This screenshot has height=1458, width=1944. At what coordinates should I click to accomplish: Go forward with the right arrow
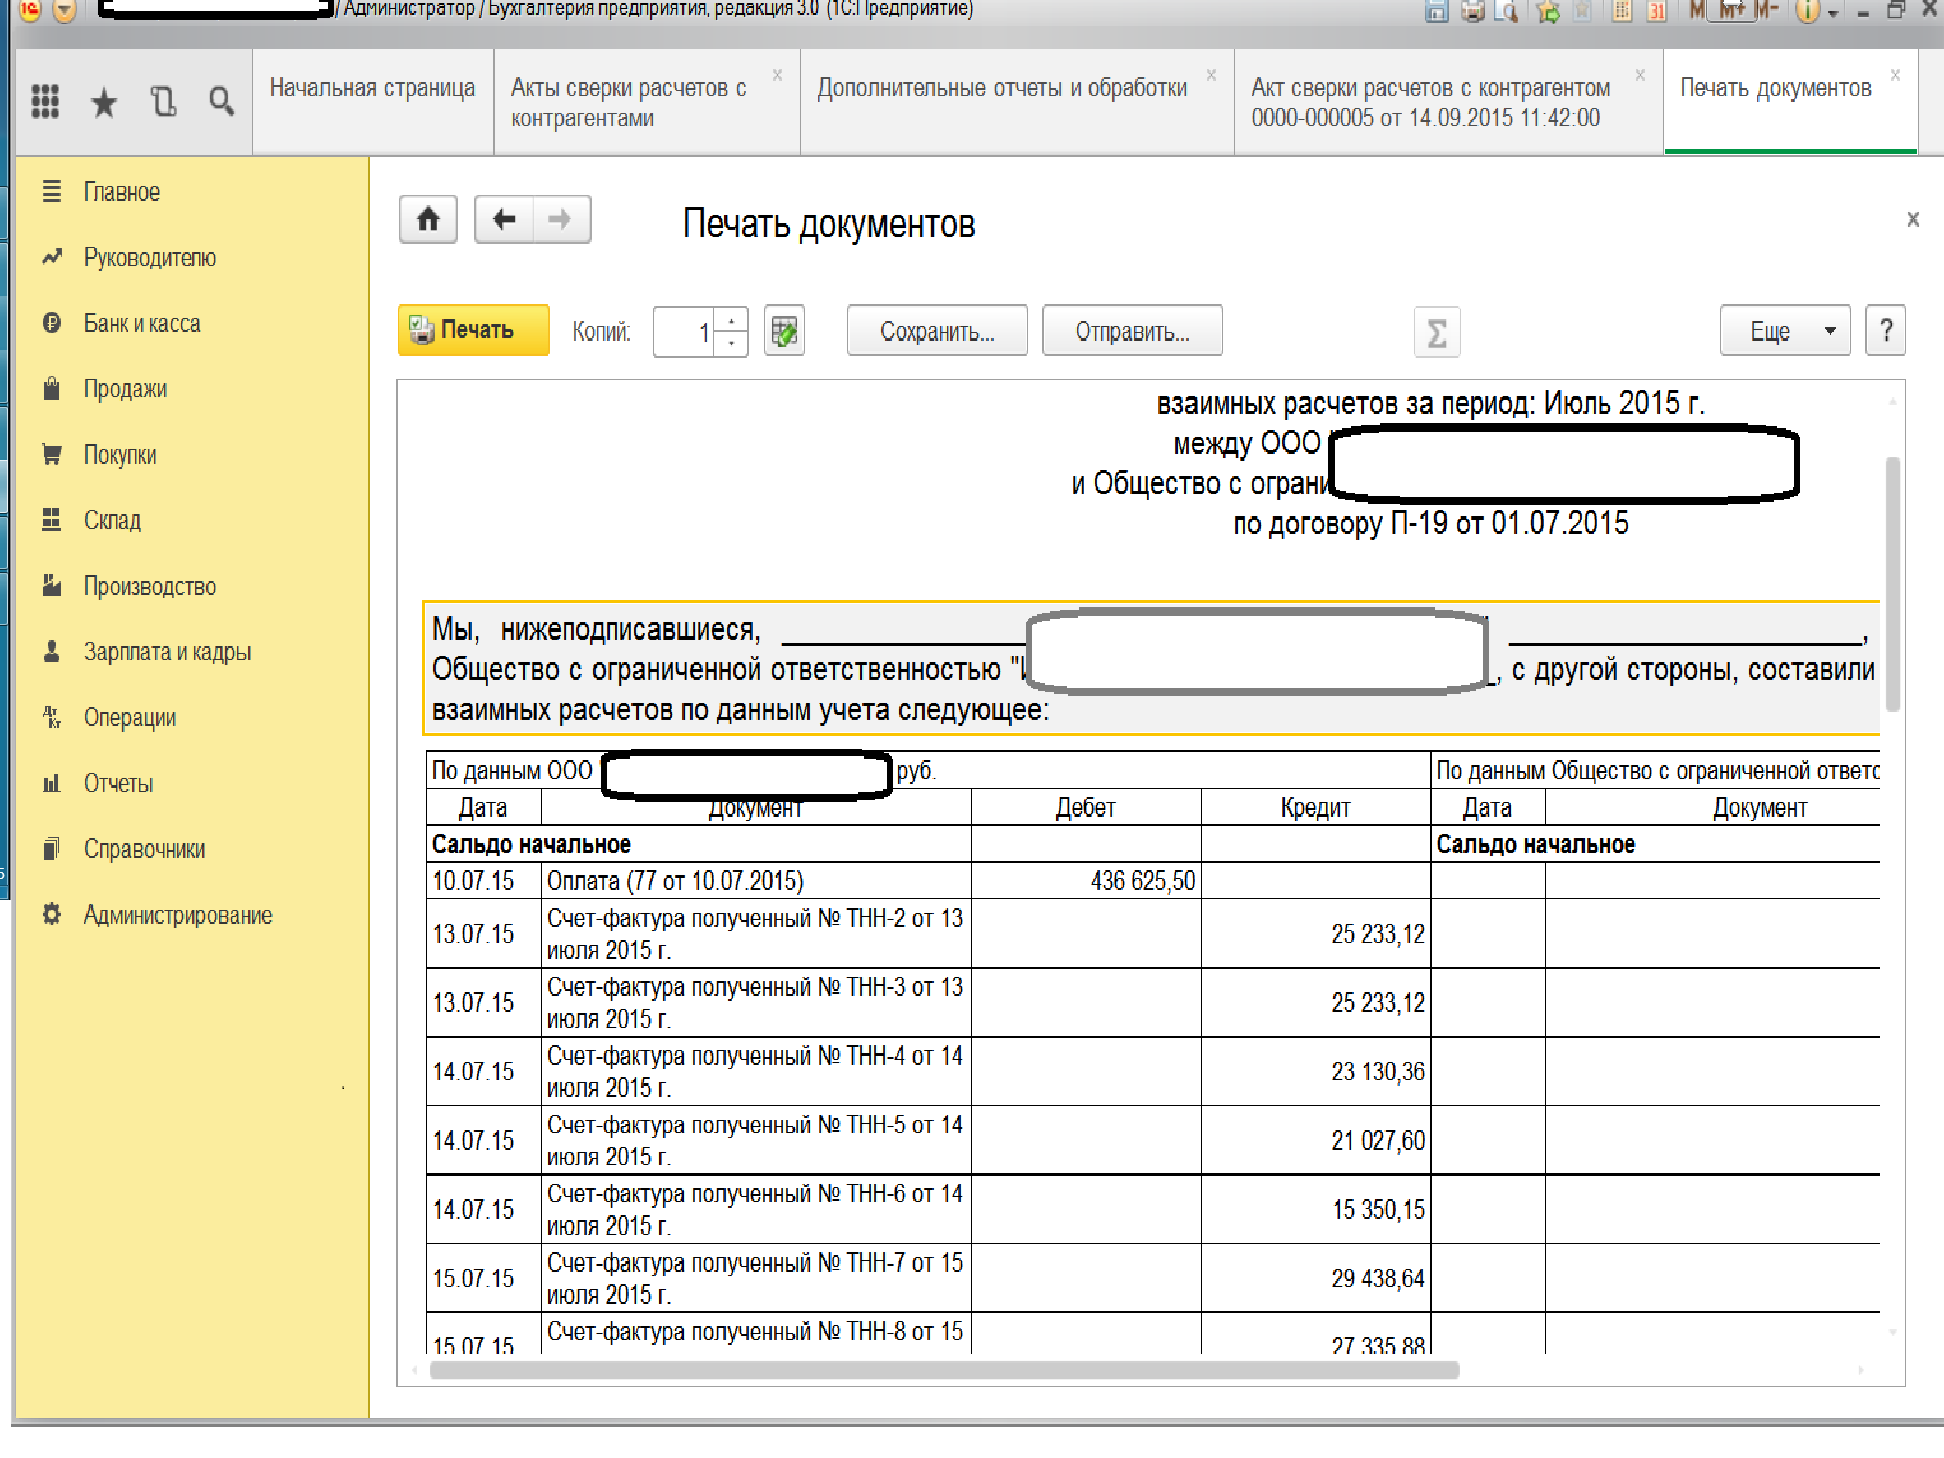pyautogui.click(x=561, y=219)
